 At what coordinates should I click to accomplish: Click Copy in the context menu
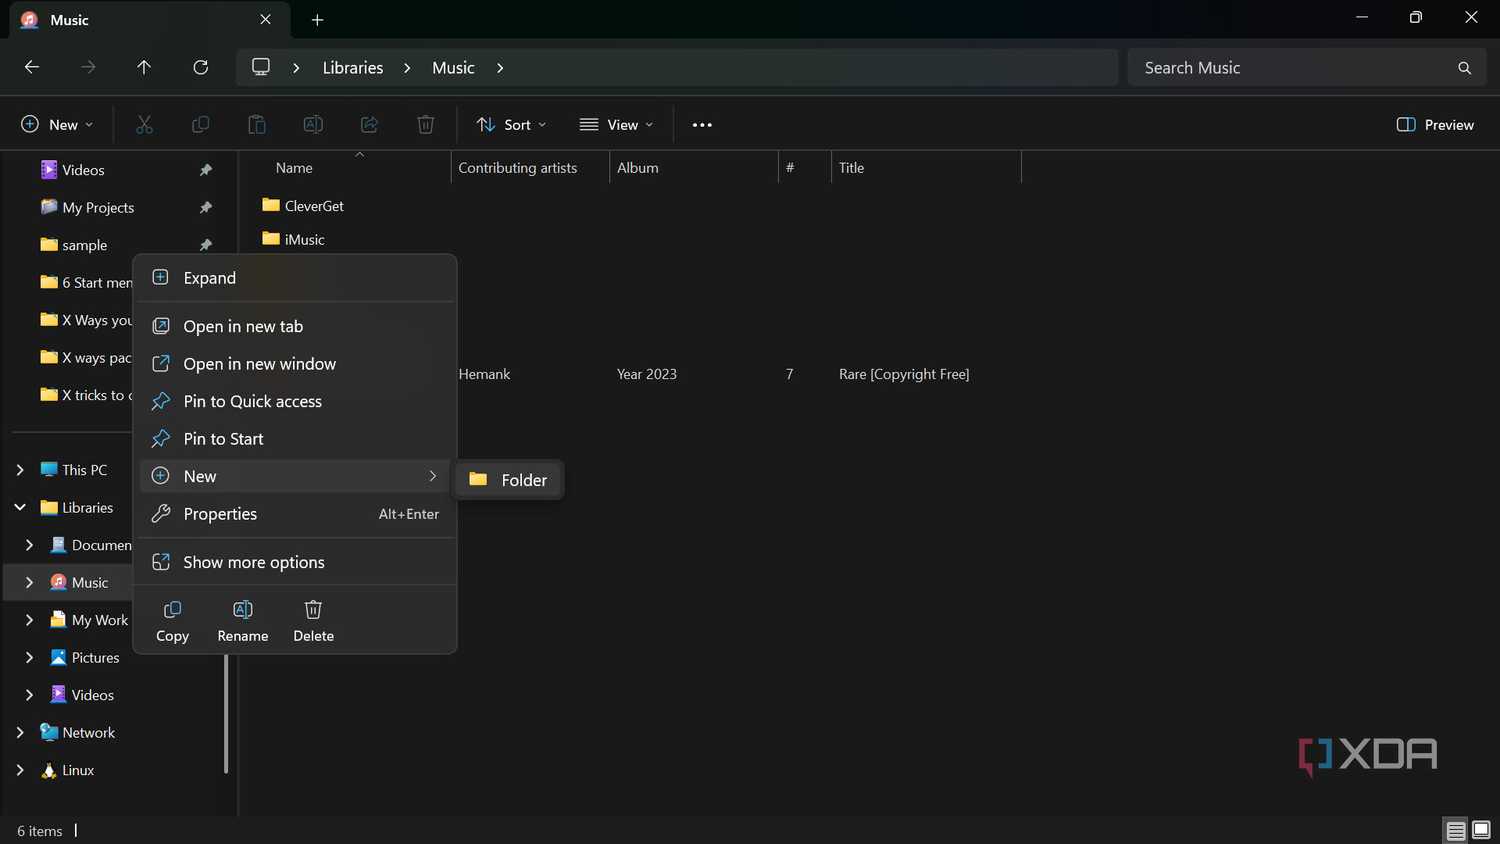click(172, 621)
